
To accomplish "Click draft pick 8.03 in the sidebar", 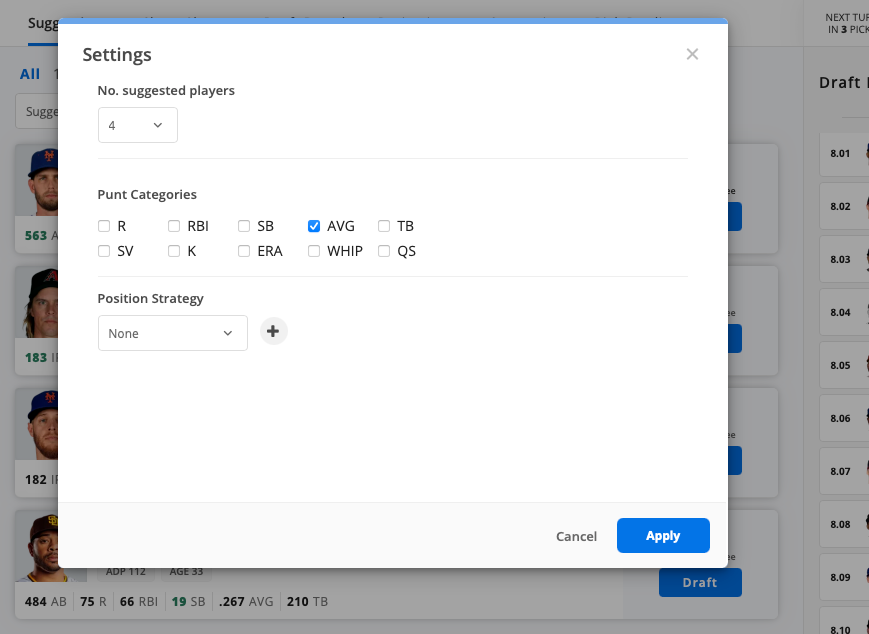I will click(844, 259).
